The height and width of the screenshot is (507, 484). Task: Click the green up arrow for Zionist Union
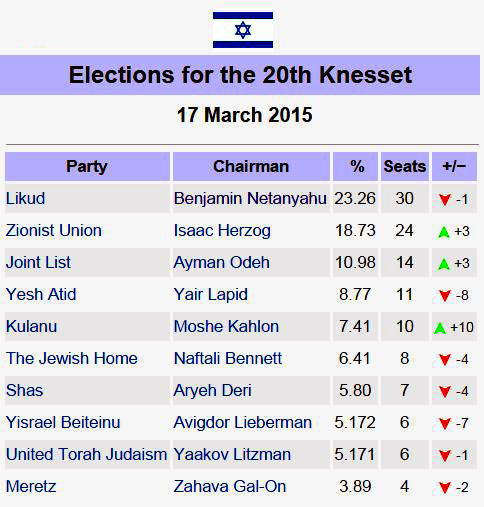point(444,232)
